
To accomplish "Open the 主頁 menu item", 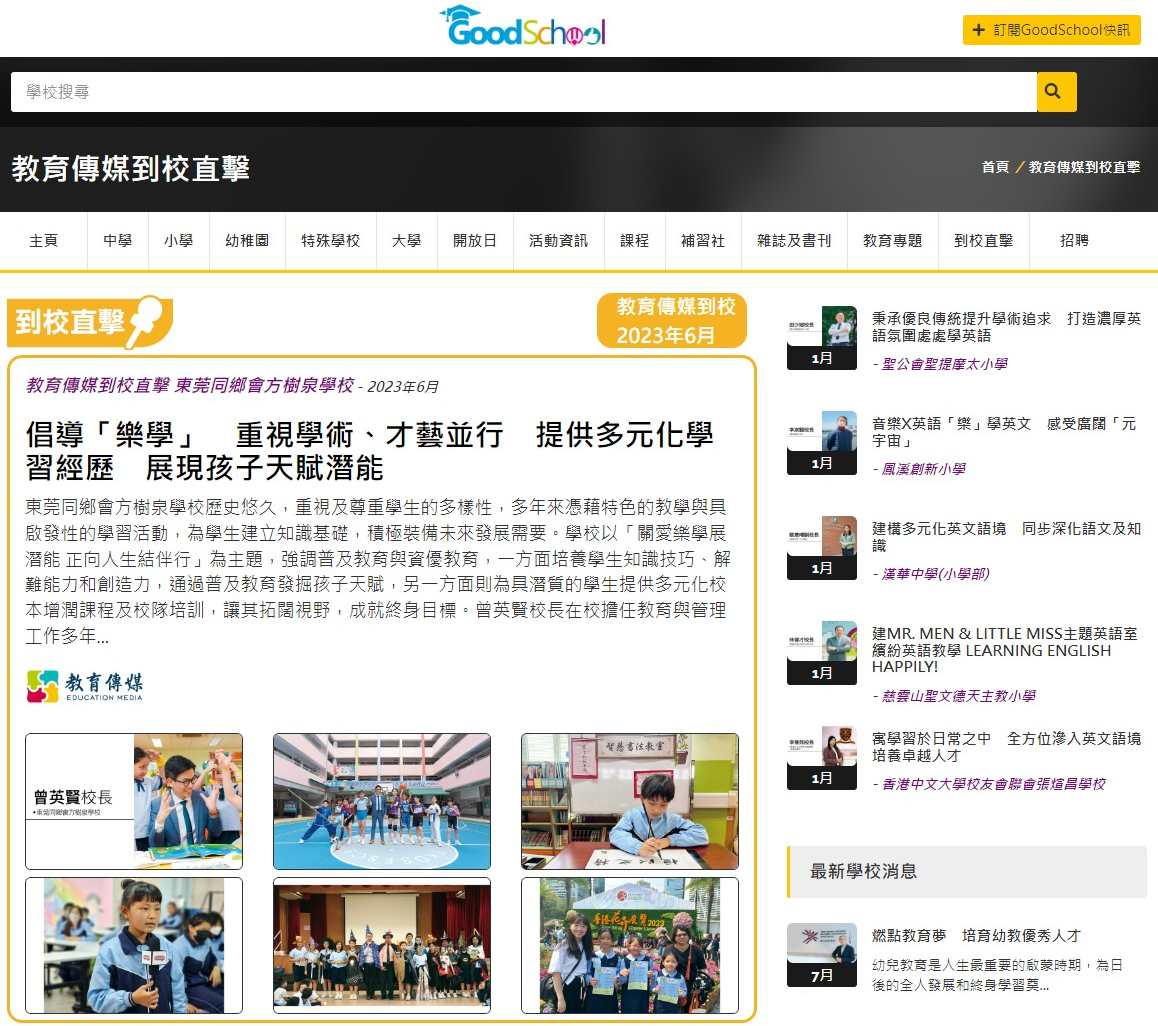I will pyautogui.click(x=44, y=241).
